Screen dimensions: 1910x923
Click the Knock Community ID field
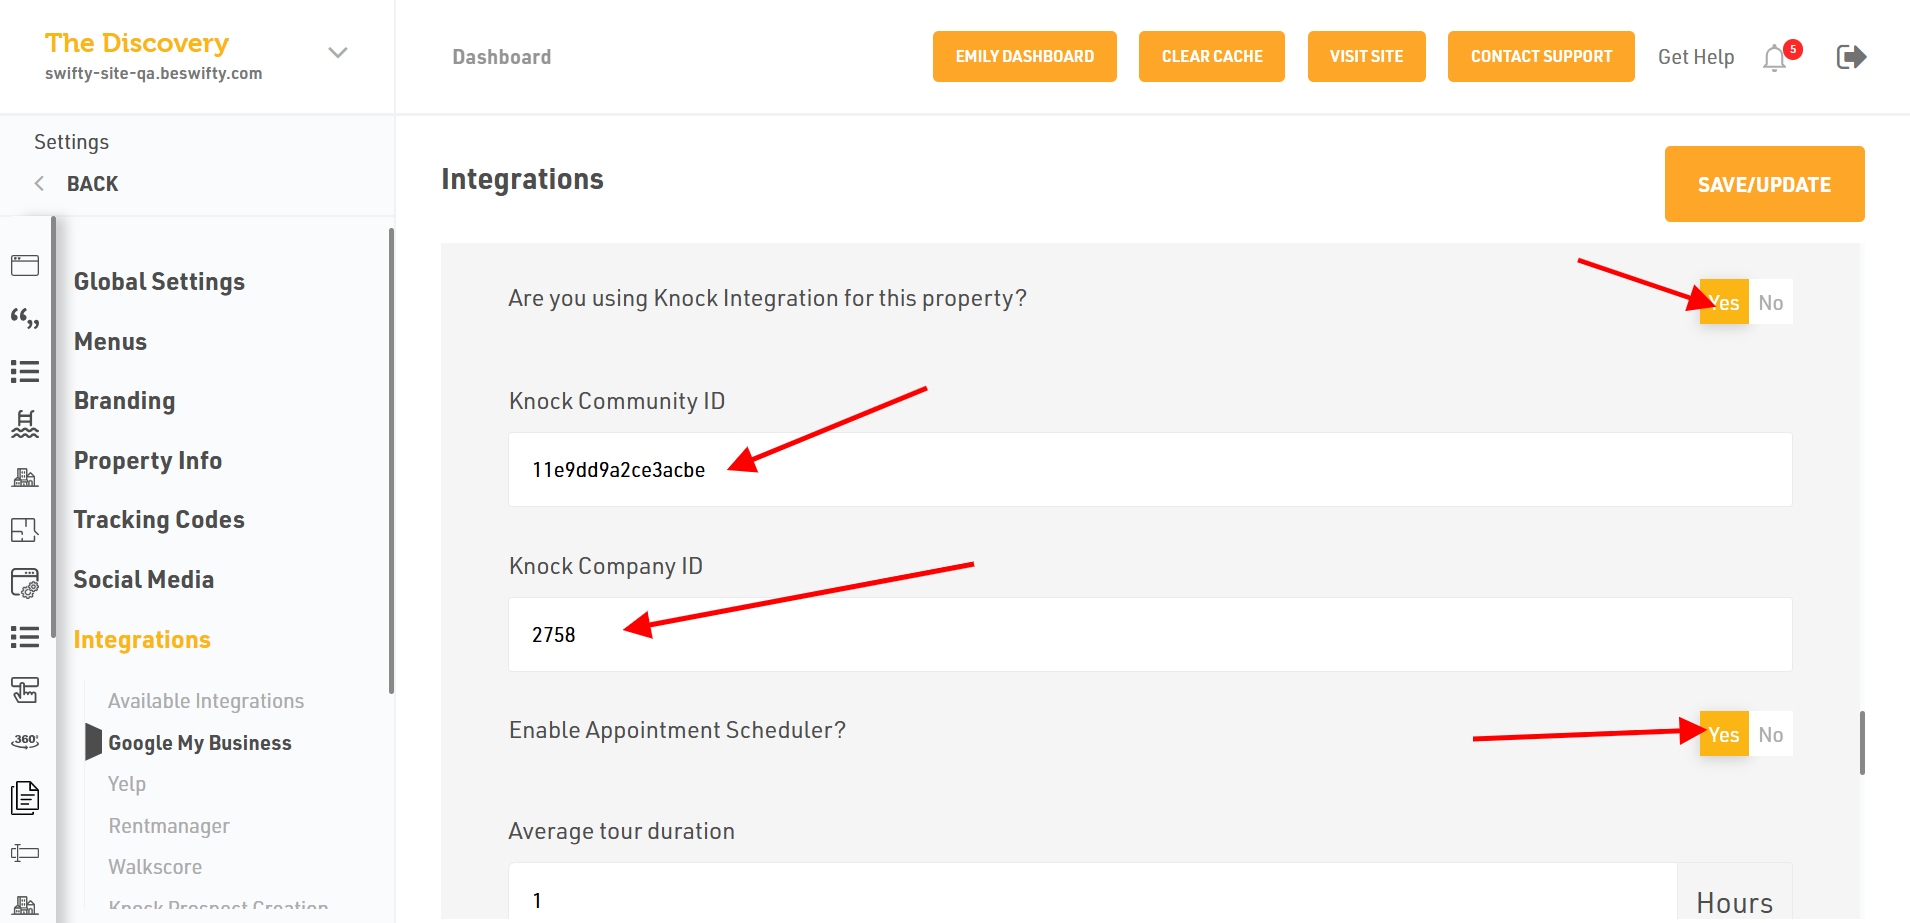tap(1150, 470)
